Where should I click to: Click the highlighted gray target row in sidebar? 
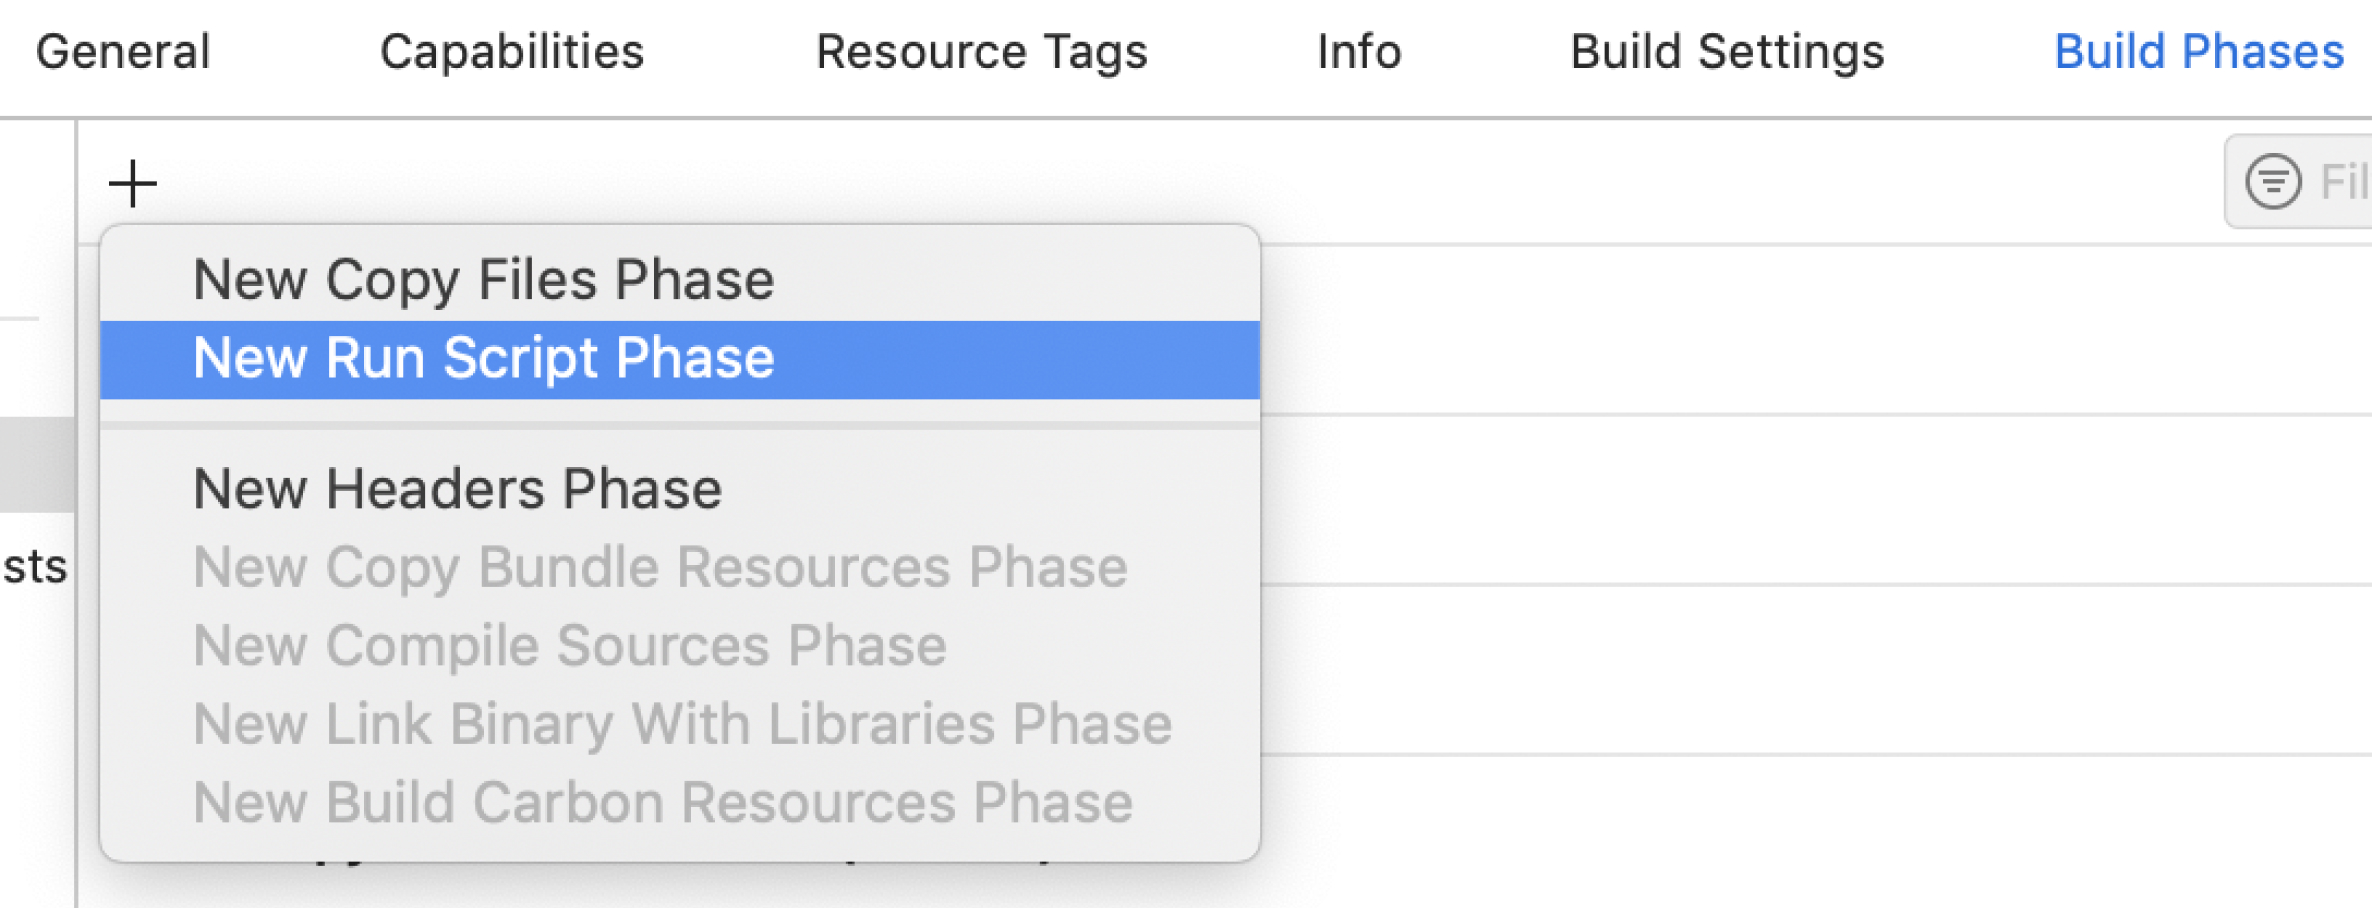[x=36, y=465]
